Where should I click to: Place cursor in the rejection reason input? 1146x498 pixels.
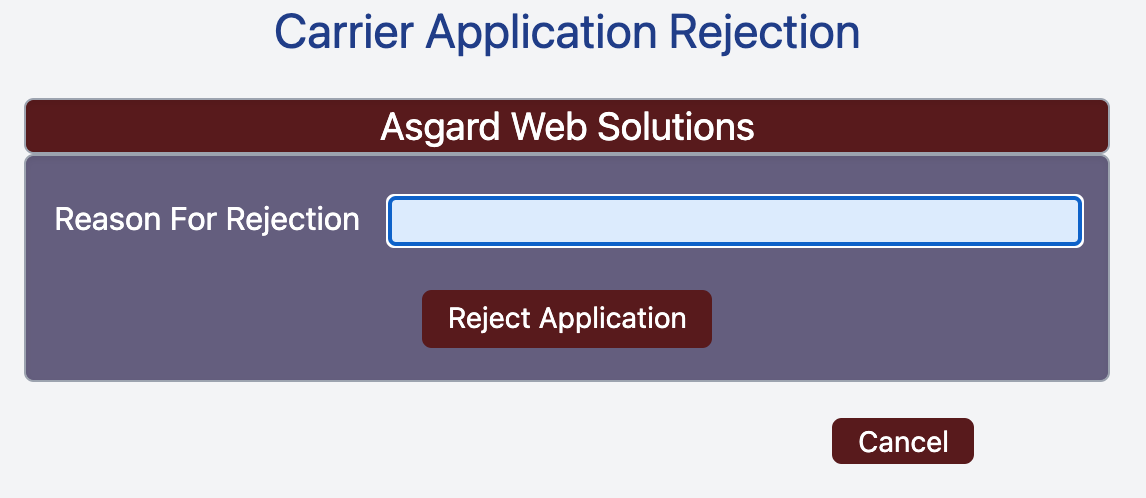tap(735, 221)
